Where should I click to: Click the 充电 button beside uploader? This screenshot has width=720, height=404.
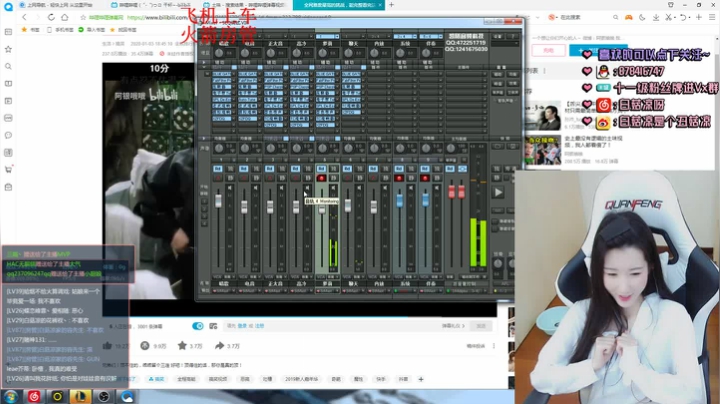tap(548, 50)
